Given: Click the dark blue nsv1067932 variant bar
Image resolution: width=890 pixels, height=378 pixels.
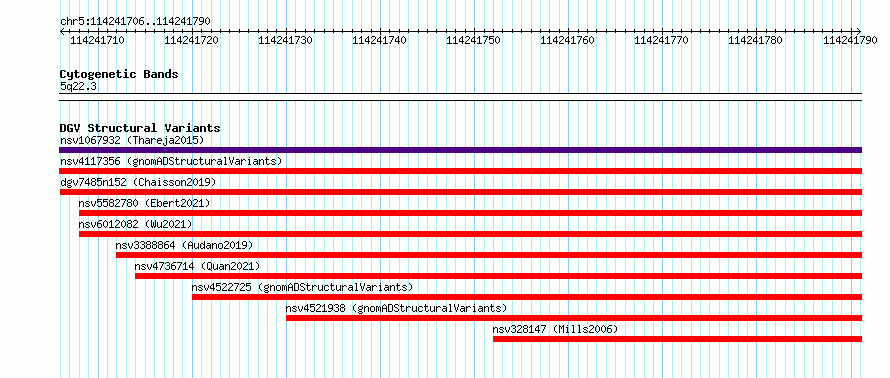Looking at the screenshot, I should click(460, 150).
